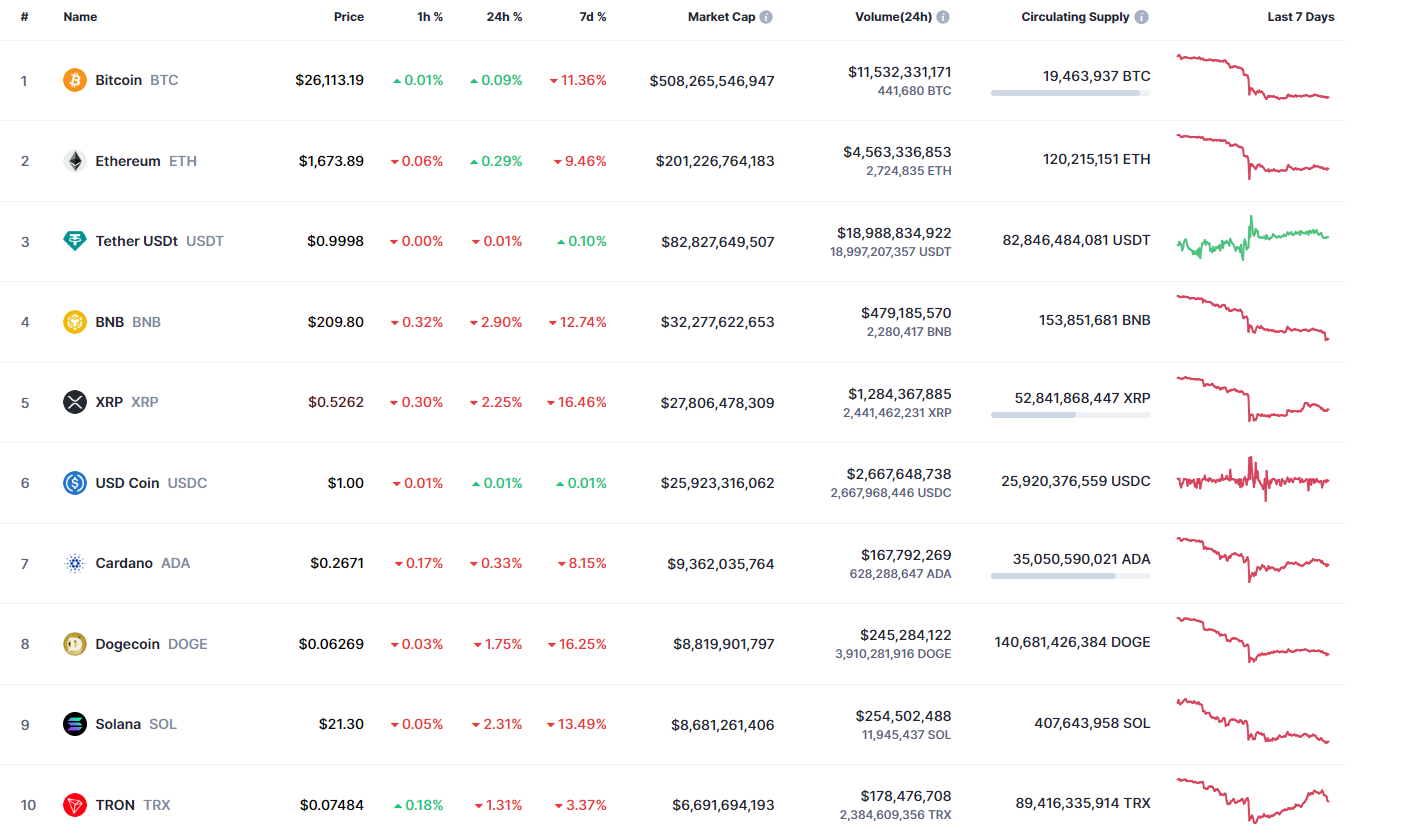The image size is (1409, 834).
Task: Open the Circulating Supply info tooltip
Action: click(x=1140, y=16)
